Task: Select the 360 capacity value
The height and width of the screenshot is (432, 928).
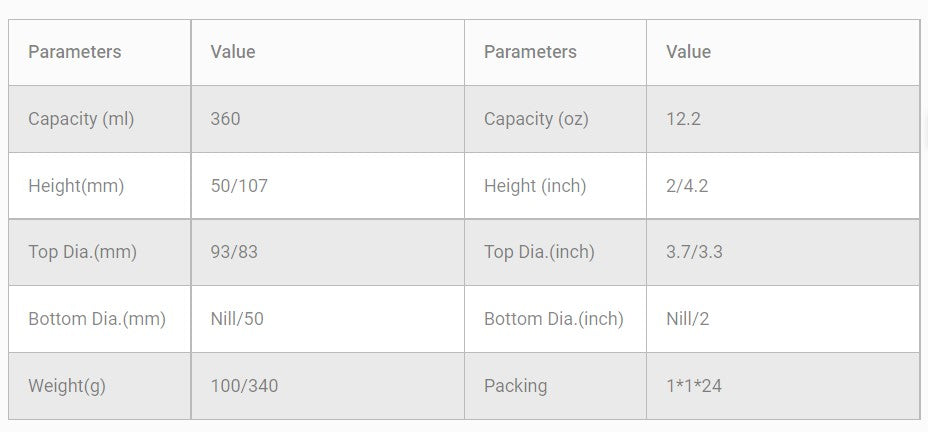Action: 226,119
